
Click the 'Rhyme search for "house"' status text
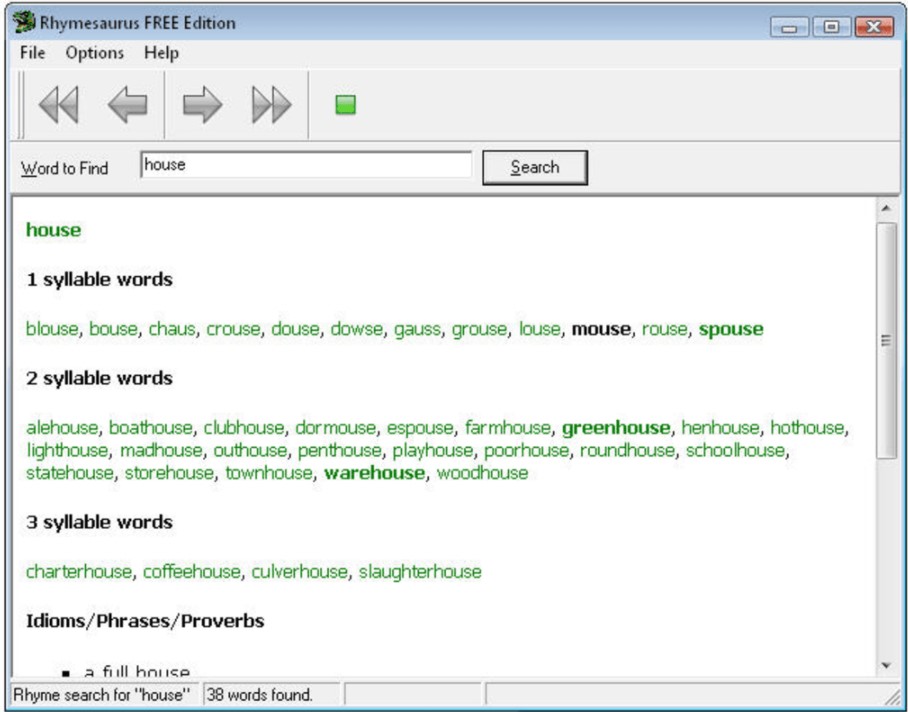coord(101,695)
